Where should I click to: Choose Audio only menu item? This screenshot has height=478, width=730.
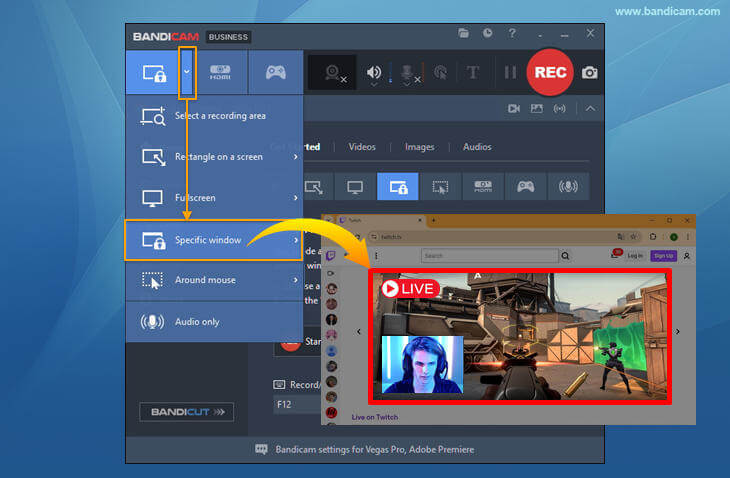pos(214,322)
